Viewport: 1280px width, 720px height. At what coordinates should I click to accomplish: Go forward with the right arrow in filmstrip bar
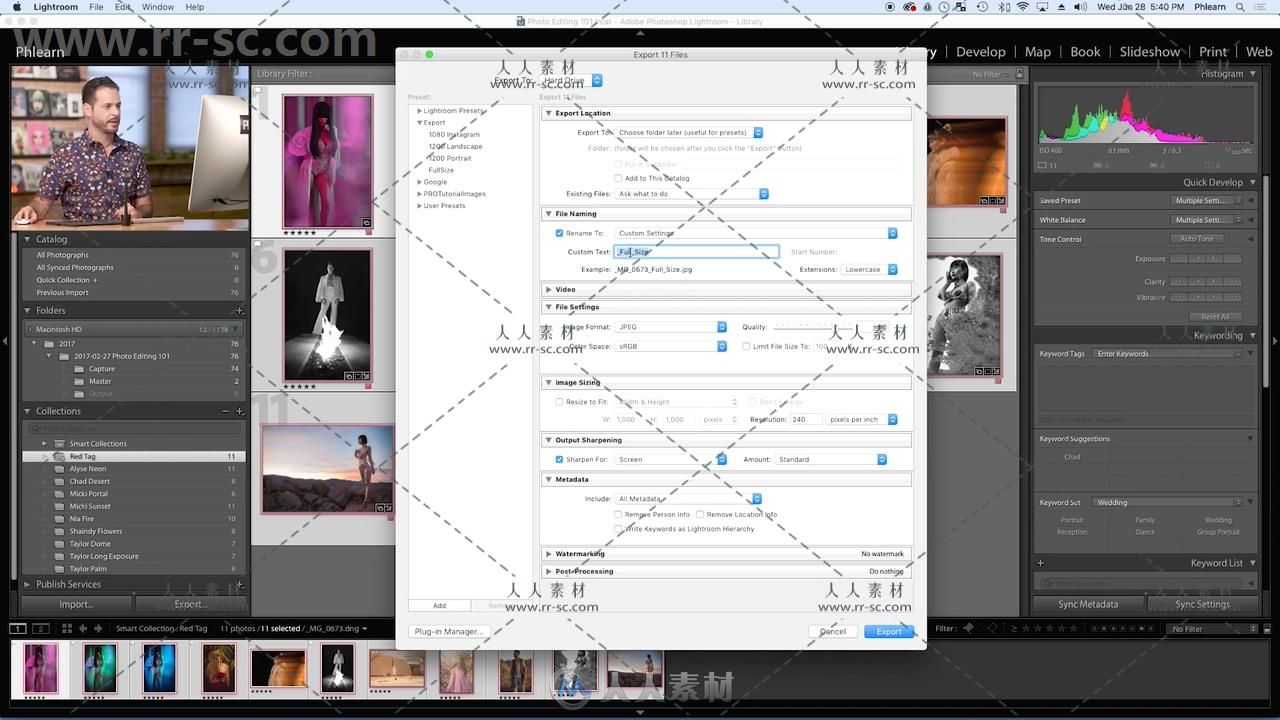(x=96, y=629)
